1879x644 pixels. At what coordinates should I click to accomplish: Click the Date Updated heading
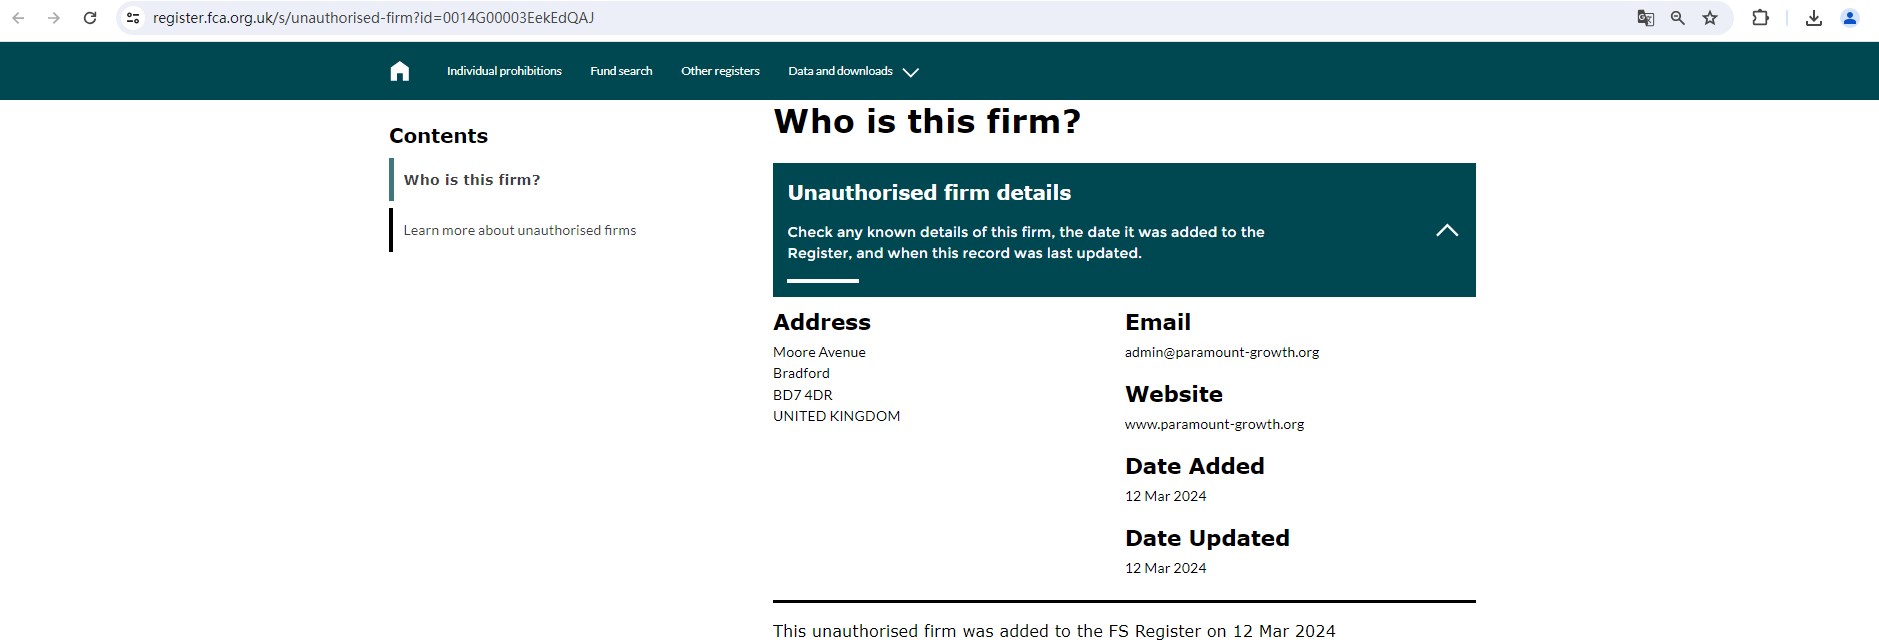1207,538
